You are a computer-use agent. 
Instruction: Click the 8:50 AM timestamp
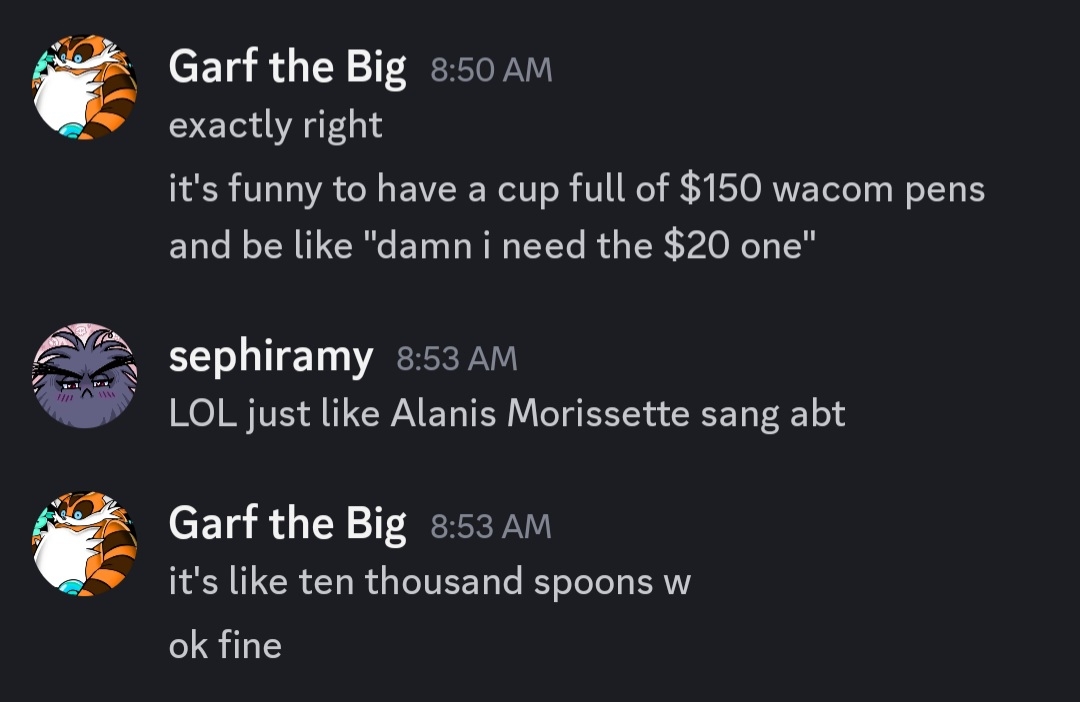coord(490,70)
